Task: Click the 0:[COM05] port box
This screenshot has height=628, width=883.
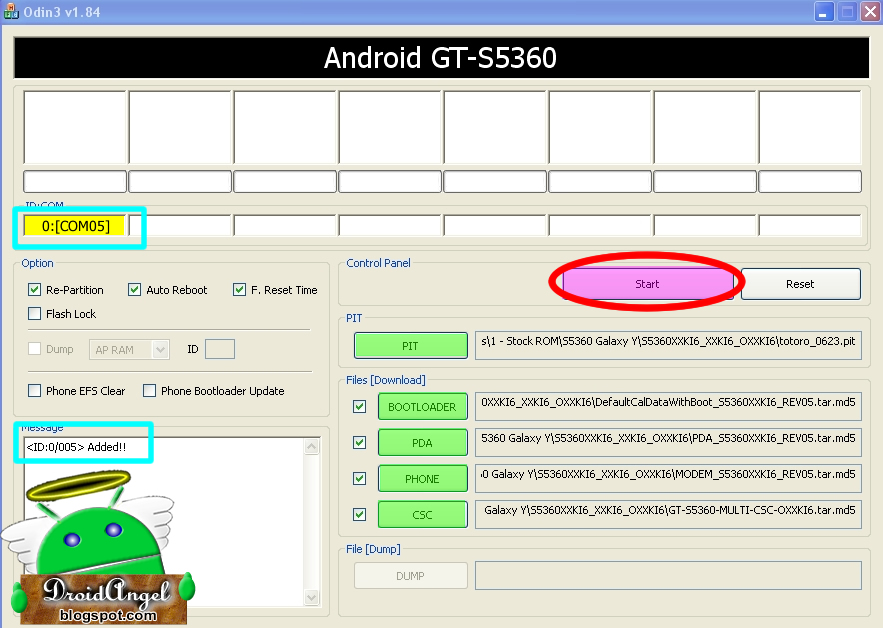Action: coord(74,226)
